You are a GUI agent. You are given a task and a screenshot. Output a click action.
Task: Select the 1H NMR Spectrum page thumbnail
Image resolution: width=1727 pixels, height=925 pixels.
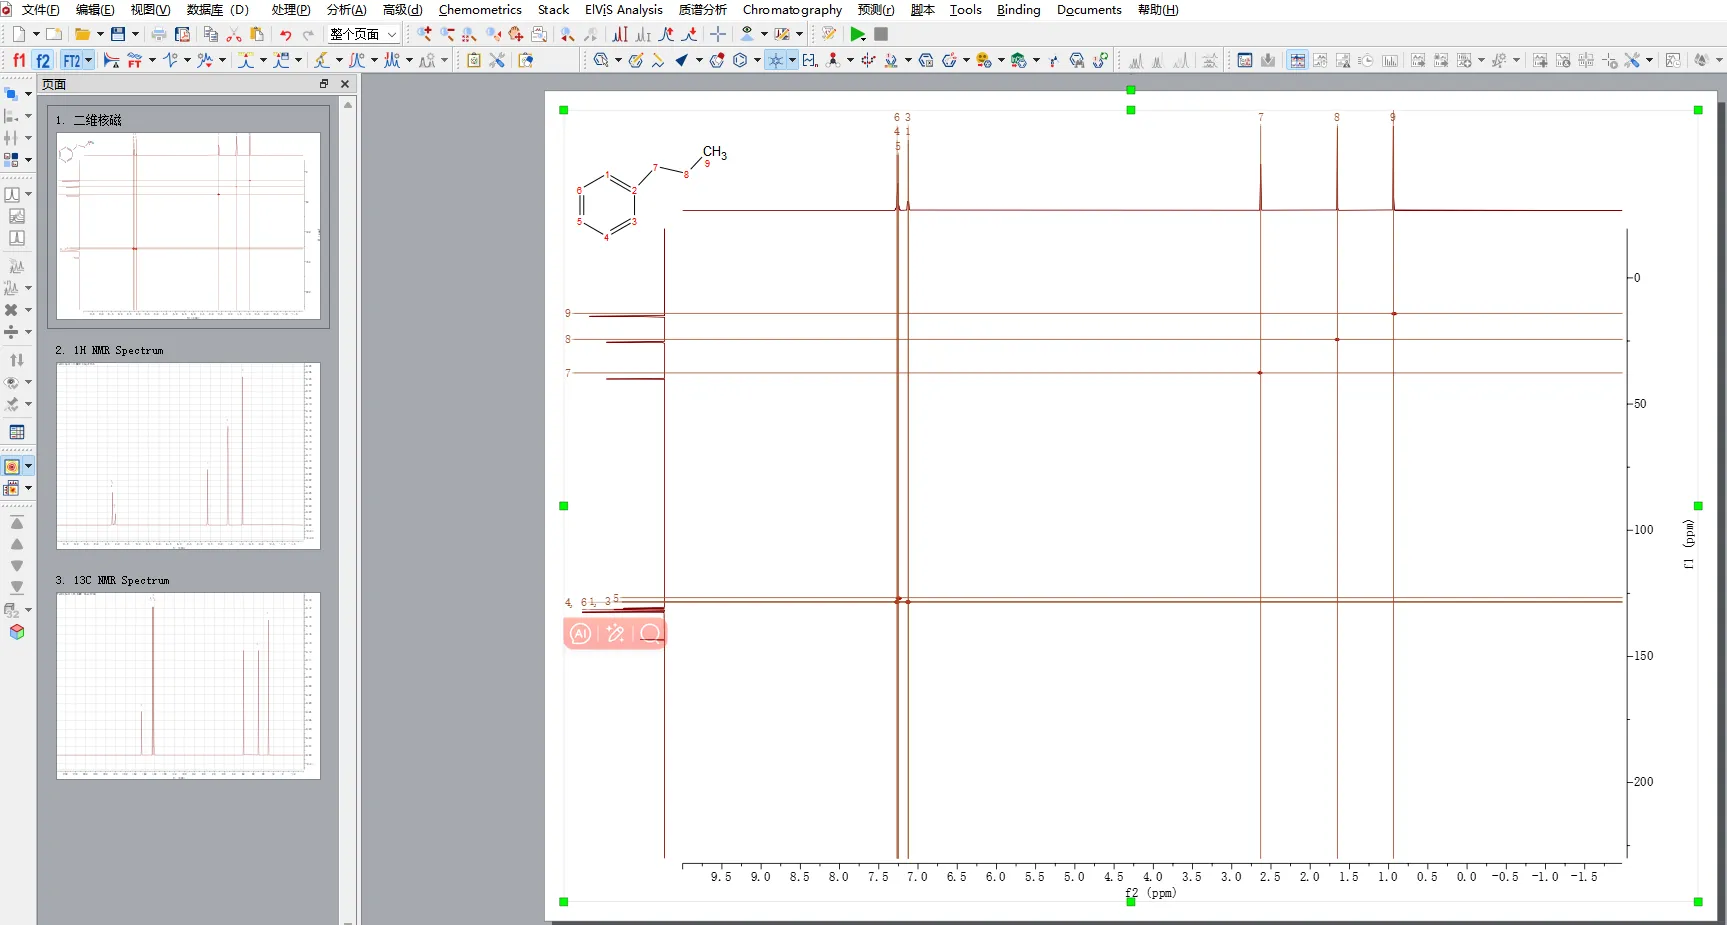pos(188,455)
